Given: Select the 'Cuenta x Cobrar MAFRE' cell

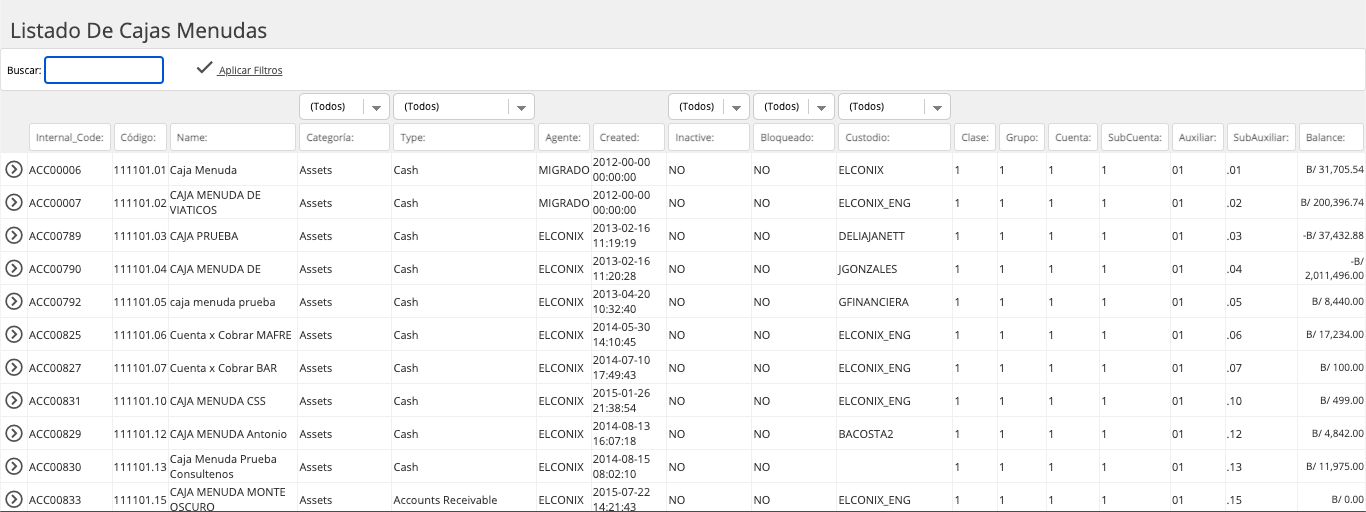Looking at the screenshot, I should [x=231, y=335].
